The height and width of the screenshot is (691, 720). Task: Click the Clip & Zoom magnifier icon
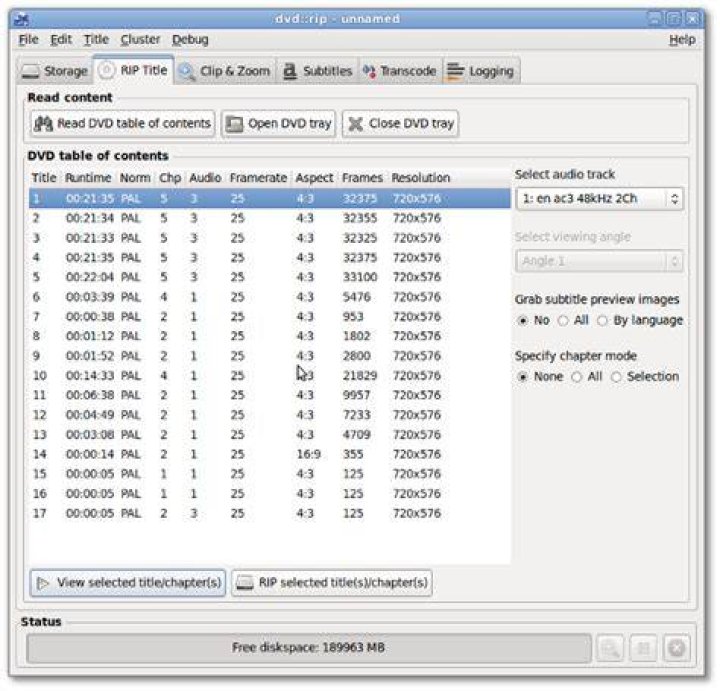[187, 72]
